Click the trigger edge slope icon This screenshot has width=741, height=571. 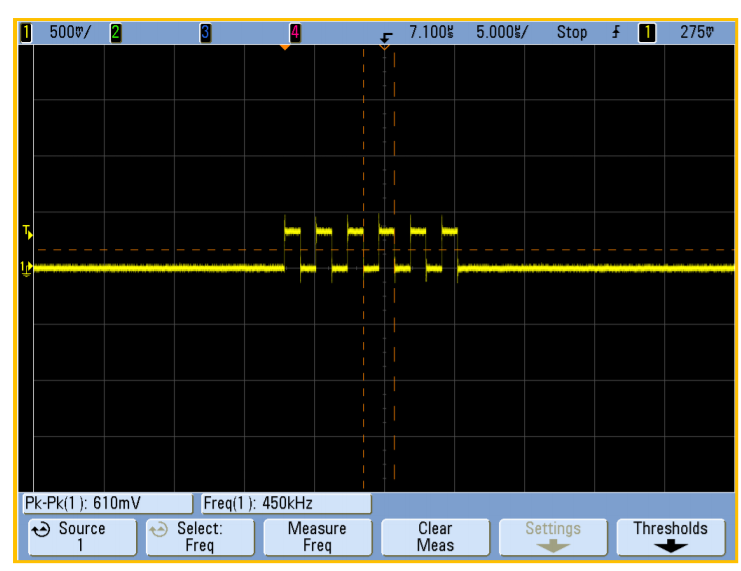(x=616, y=32)
